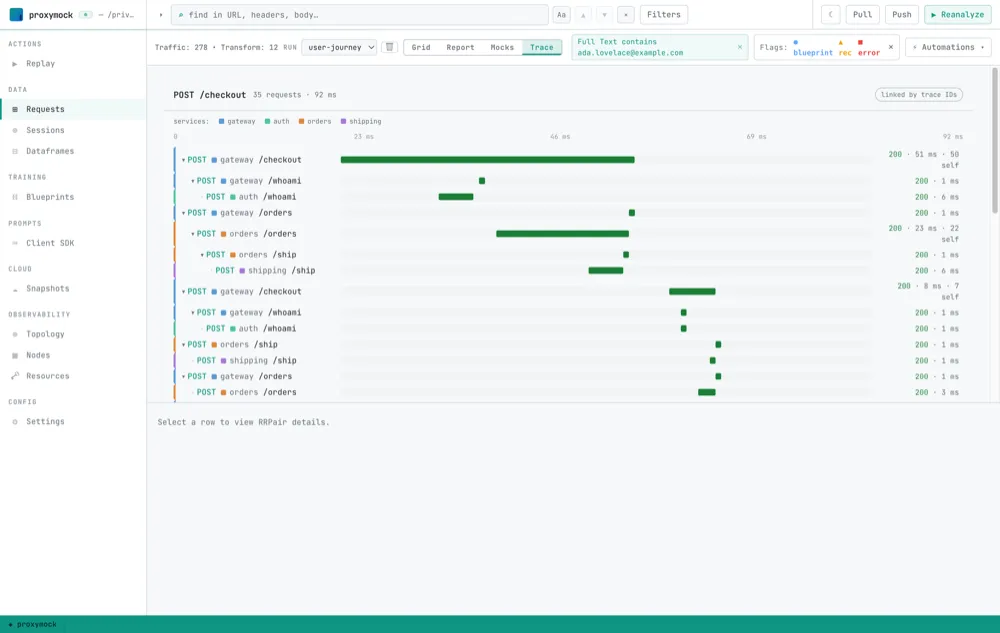
Task: Collapse the first POST gateway /whoami row
Action: click(193, 181)
